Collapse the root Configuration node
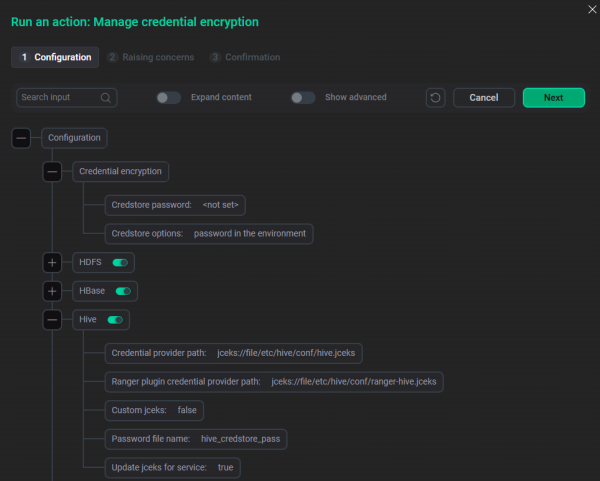 point(21,138)
